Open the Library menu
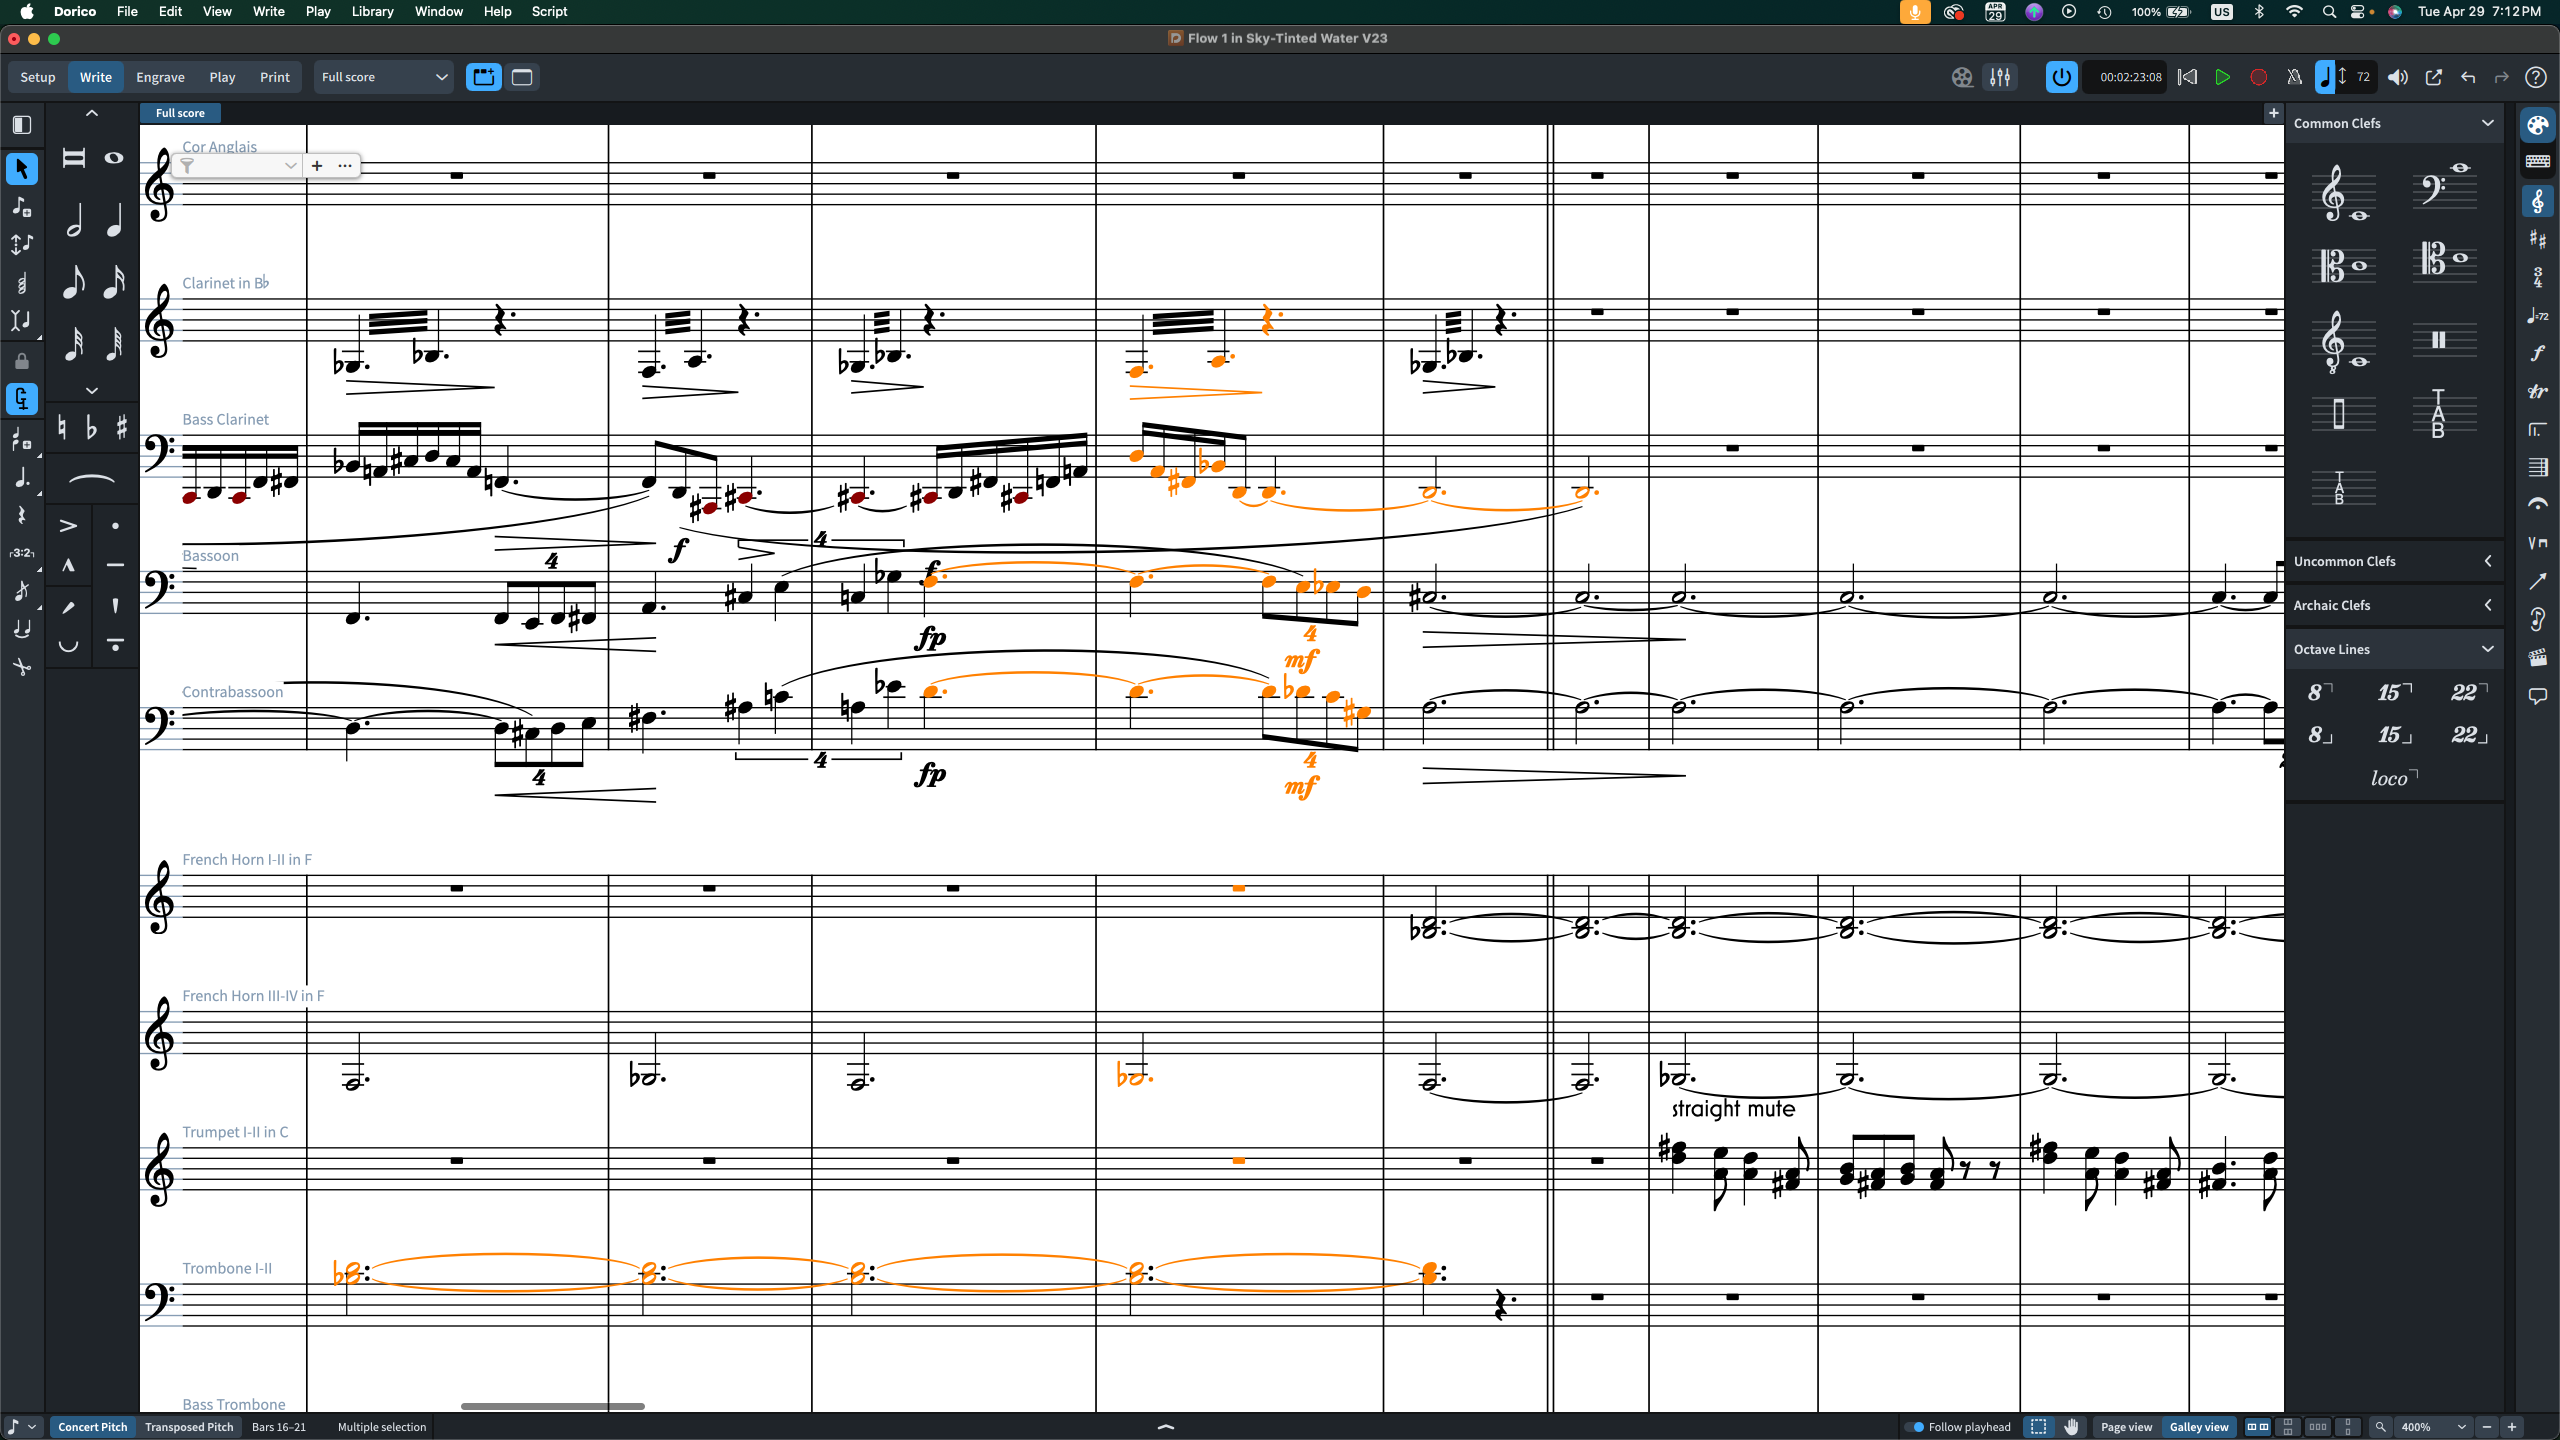 click(x=372, y=11)
